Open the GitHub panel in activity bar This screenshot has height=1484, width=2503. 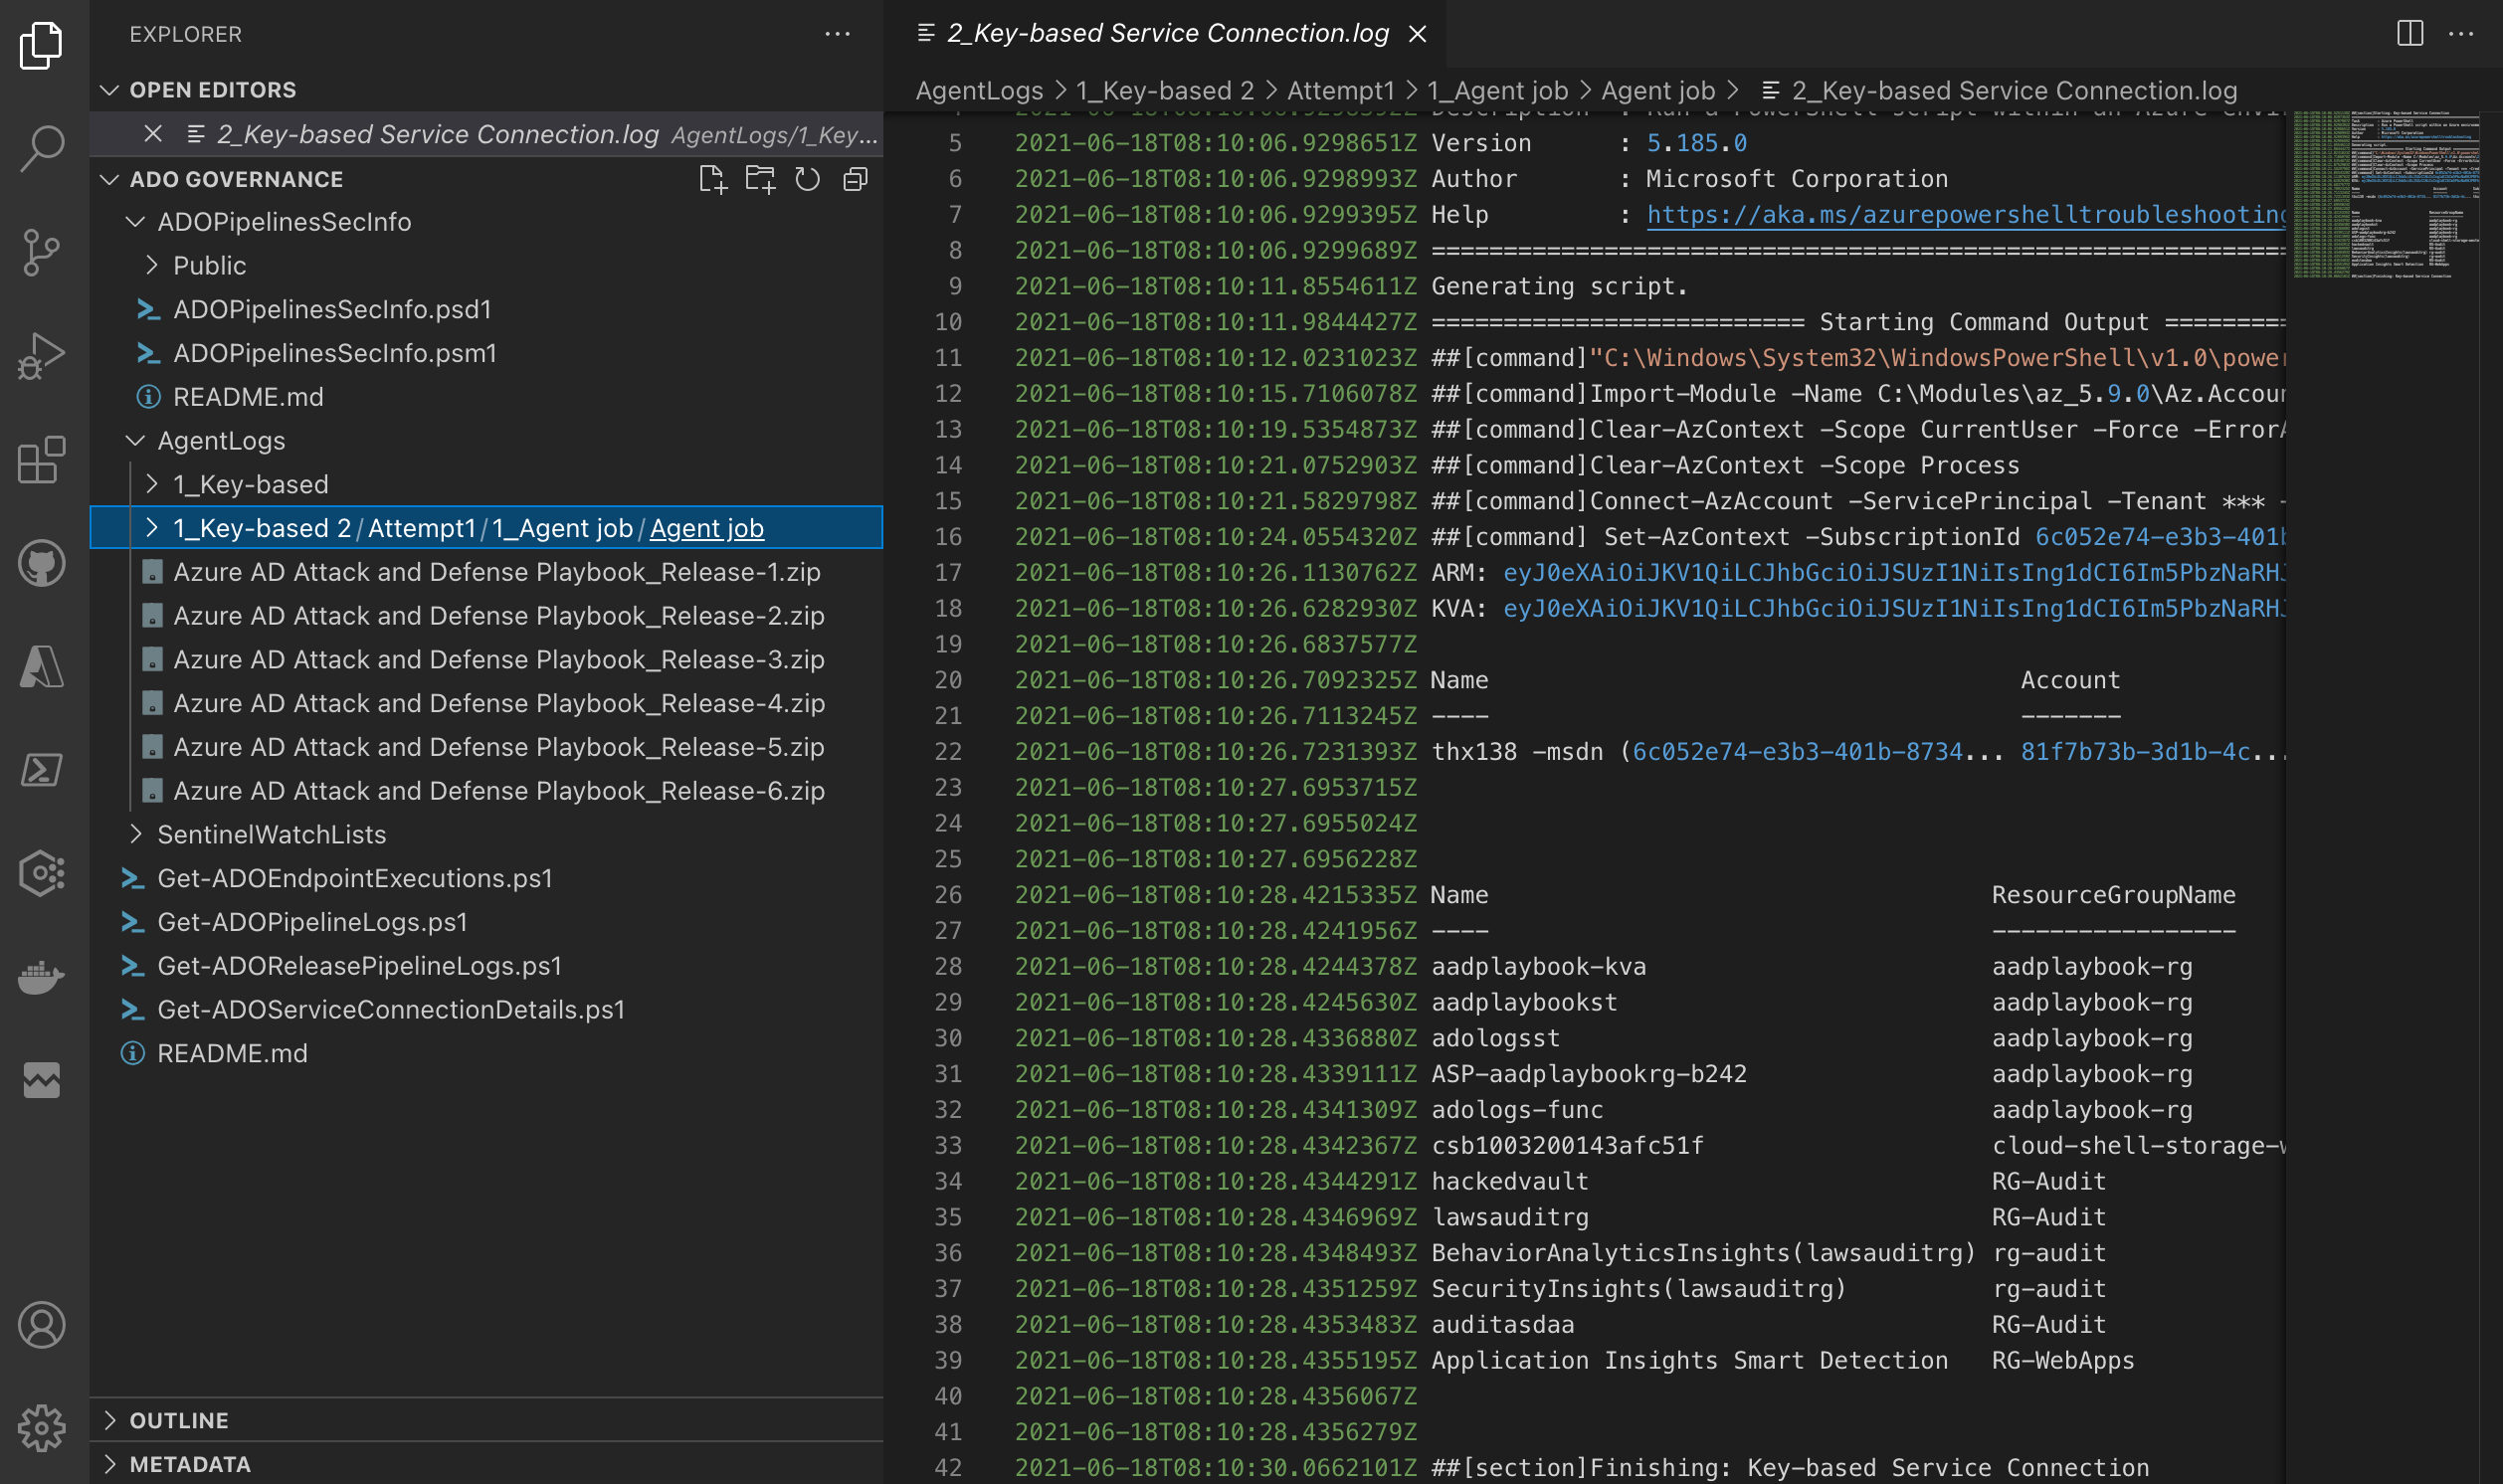pyautogui.click(x=41, y=563)
